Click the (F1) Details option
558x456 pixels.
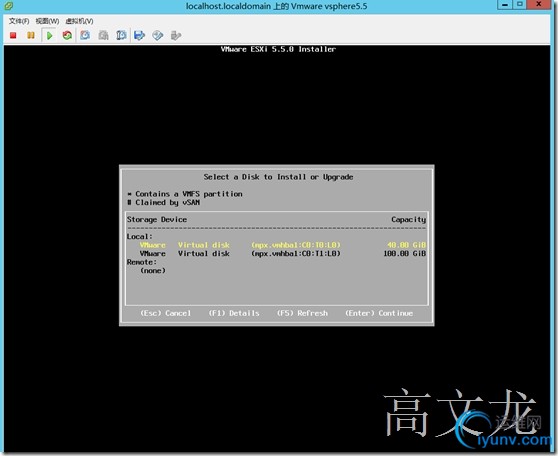[x=234, y=313]
